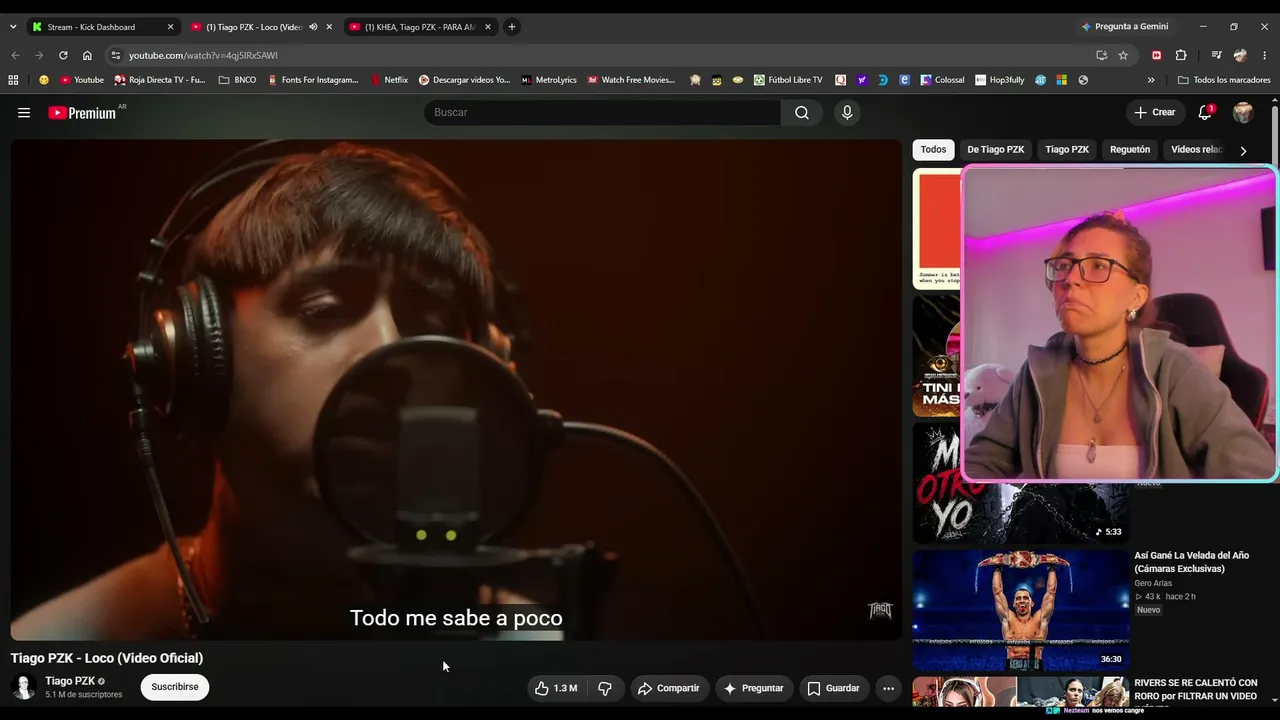Click the red extension icon in toolbar
Screen dimensions: 1280x720
(x=1157, y=55)
